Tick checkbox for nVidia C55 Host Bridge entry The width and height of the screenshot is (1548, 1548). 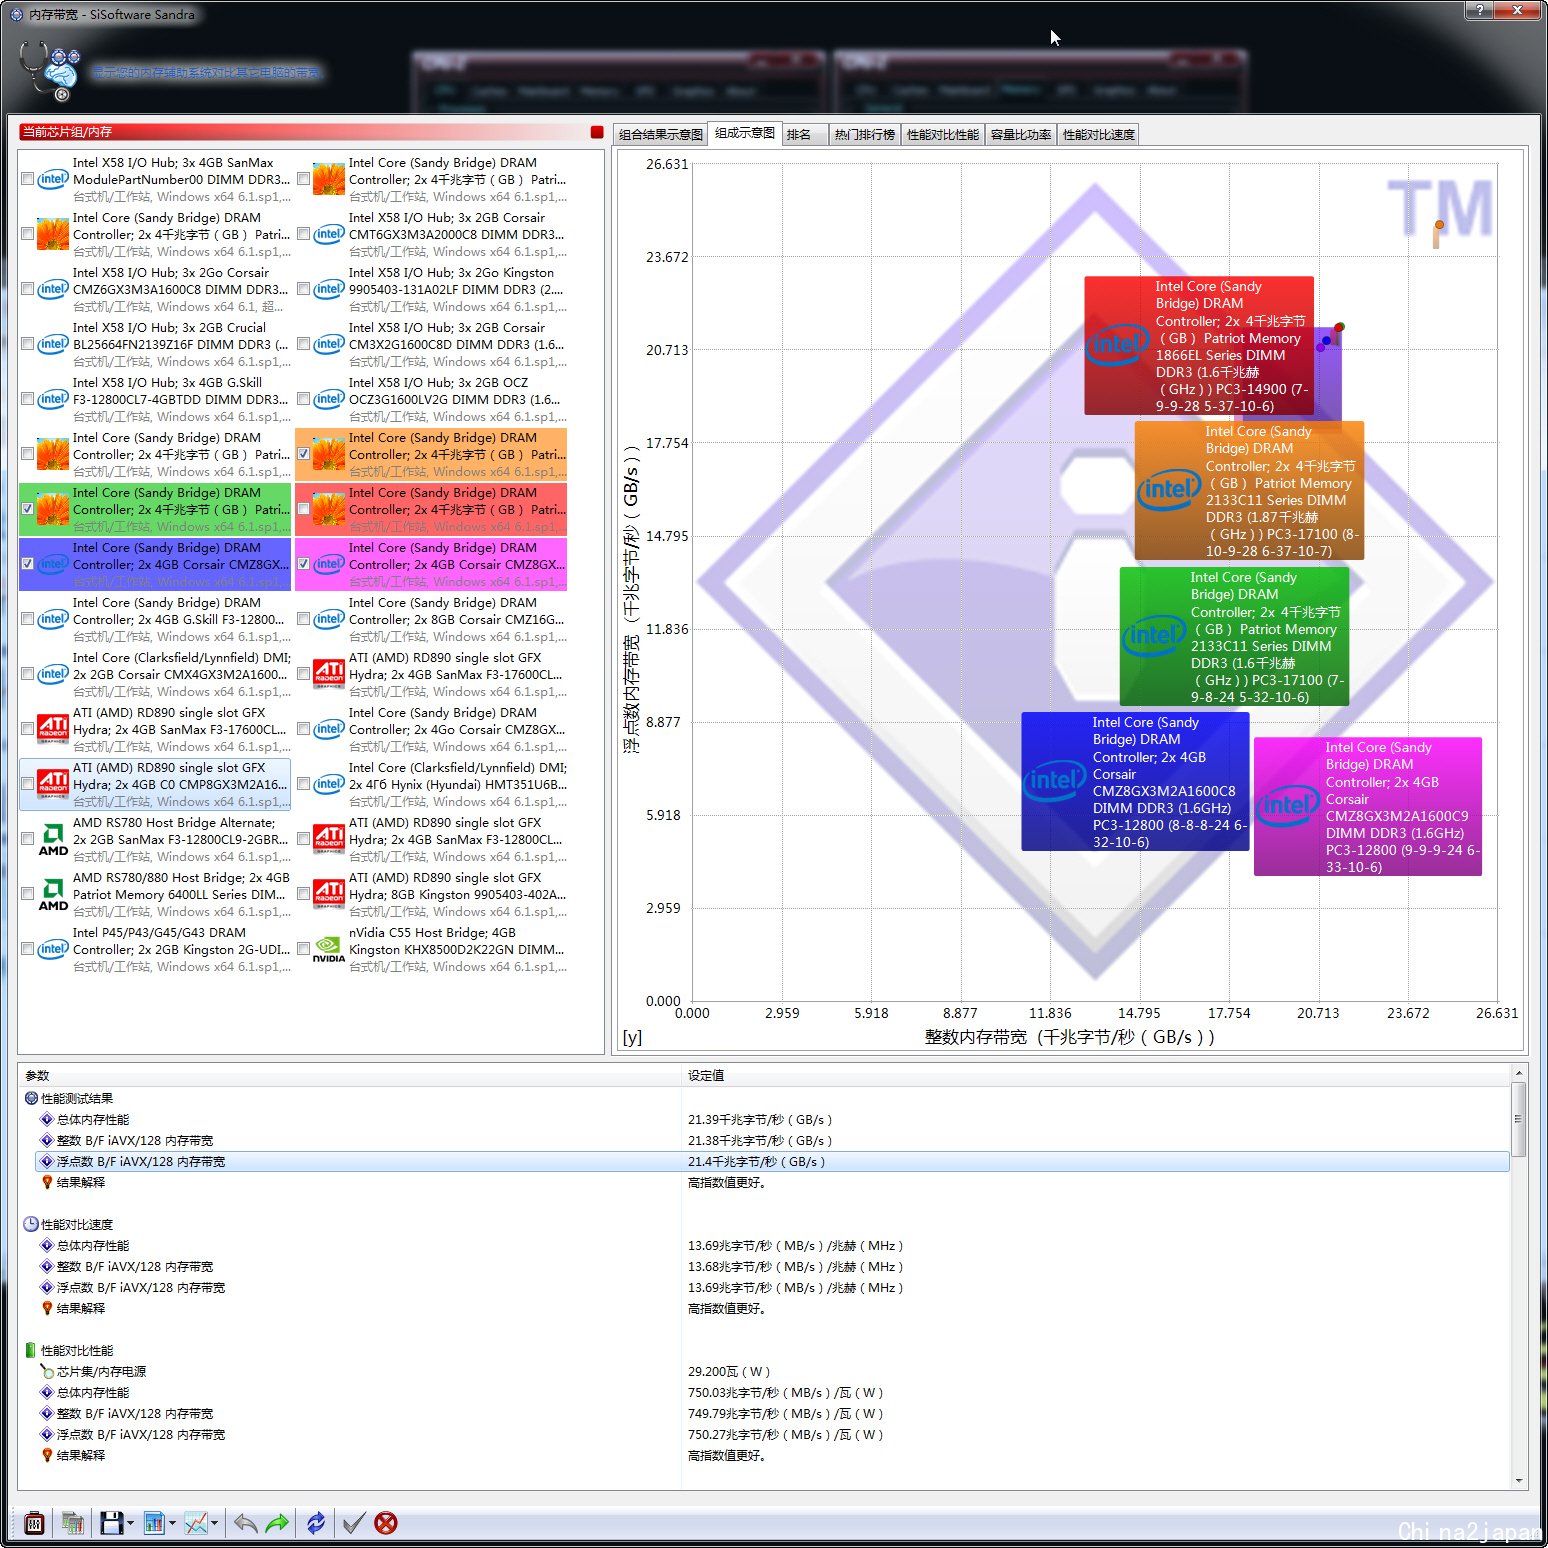(x=304, y=949)
